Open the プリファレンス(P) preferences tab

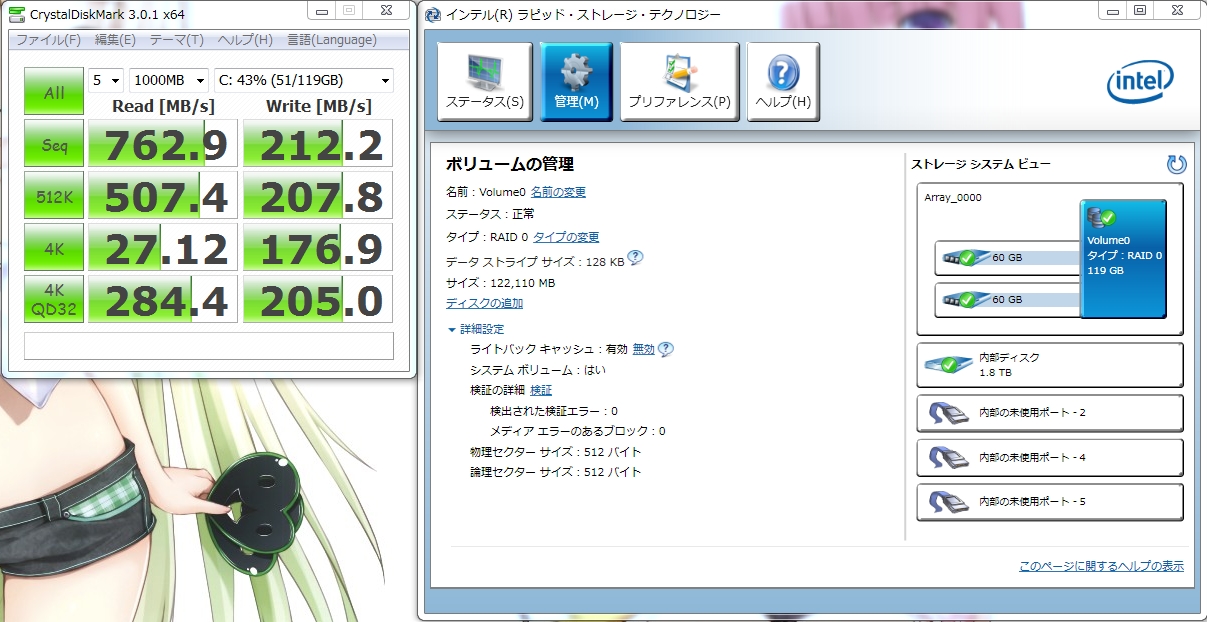point(679,82)
